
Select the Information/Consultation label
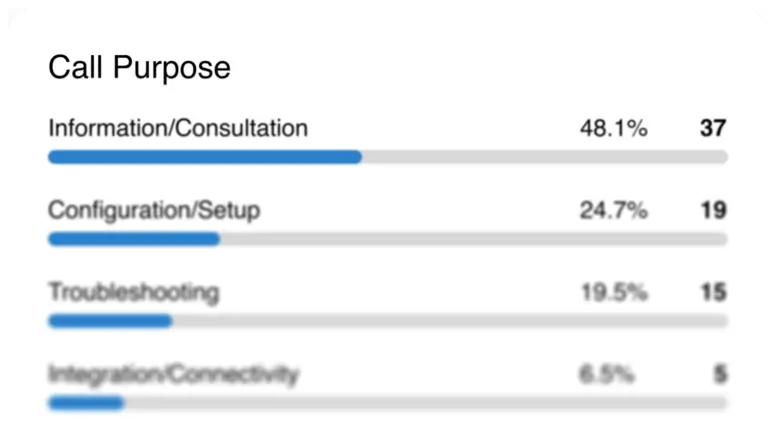click(178, 128)
